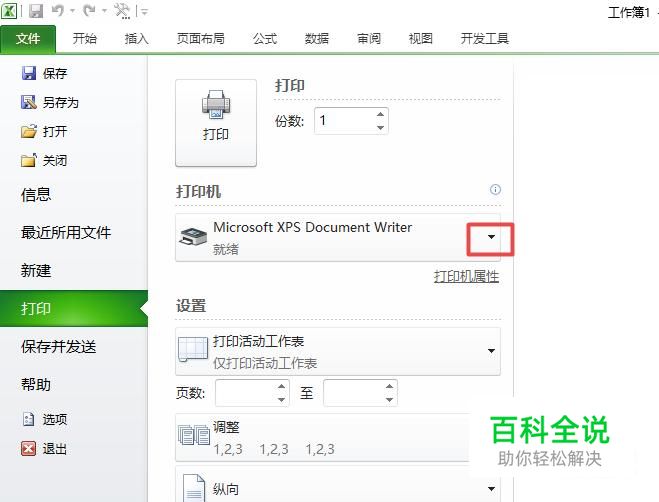
Task: Click the 就绪 printer status text
Action: coord(226,249)
